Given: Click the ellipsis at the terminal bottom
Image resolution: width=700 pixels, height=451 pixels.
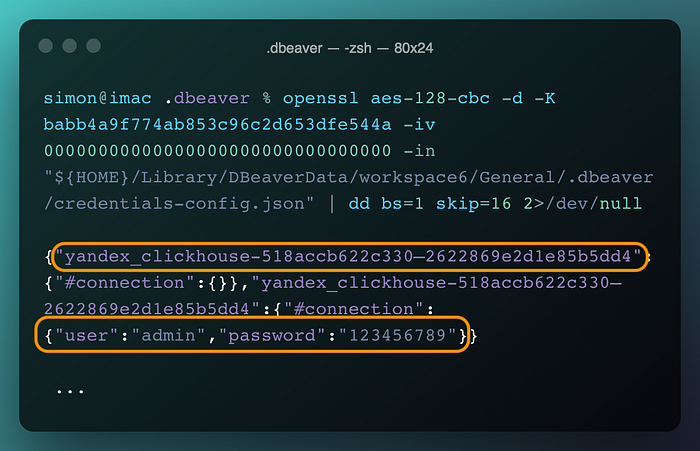Looking at the screenshot, I should tap(70, 392).
